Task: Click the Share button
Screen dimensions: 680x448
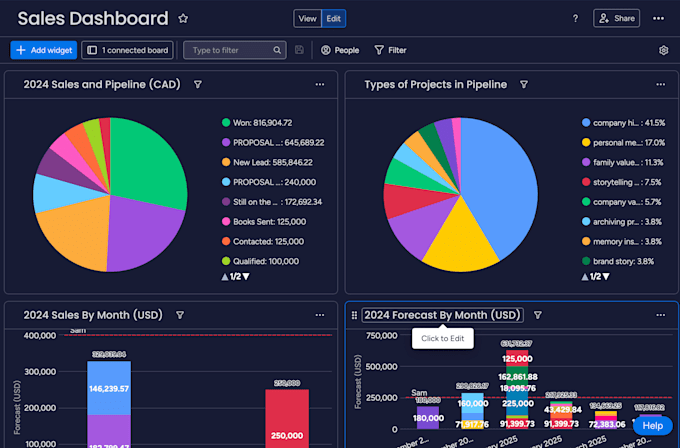Action: [x=616, y=19]
